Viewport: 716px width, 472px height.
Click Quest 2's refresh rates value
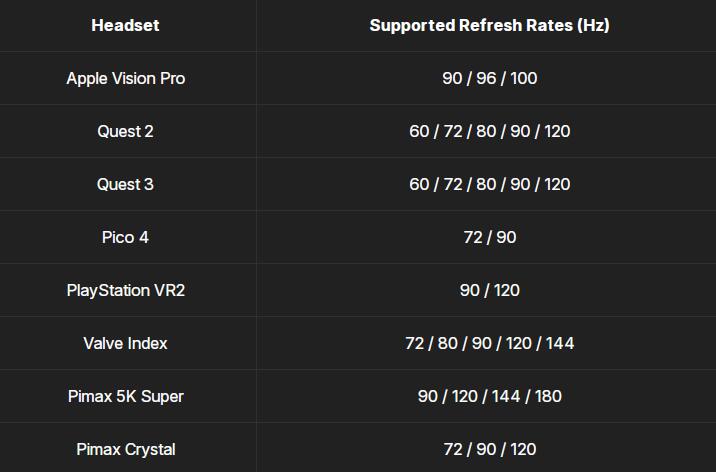coord(489,131)
